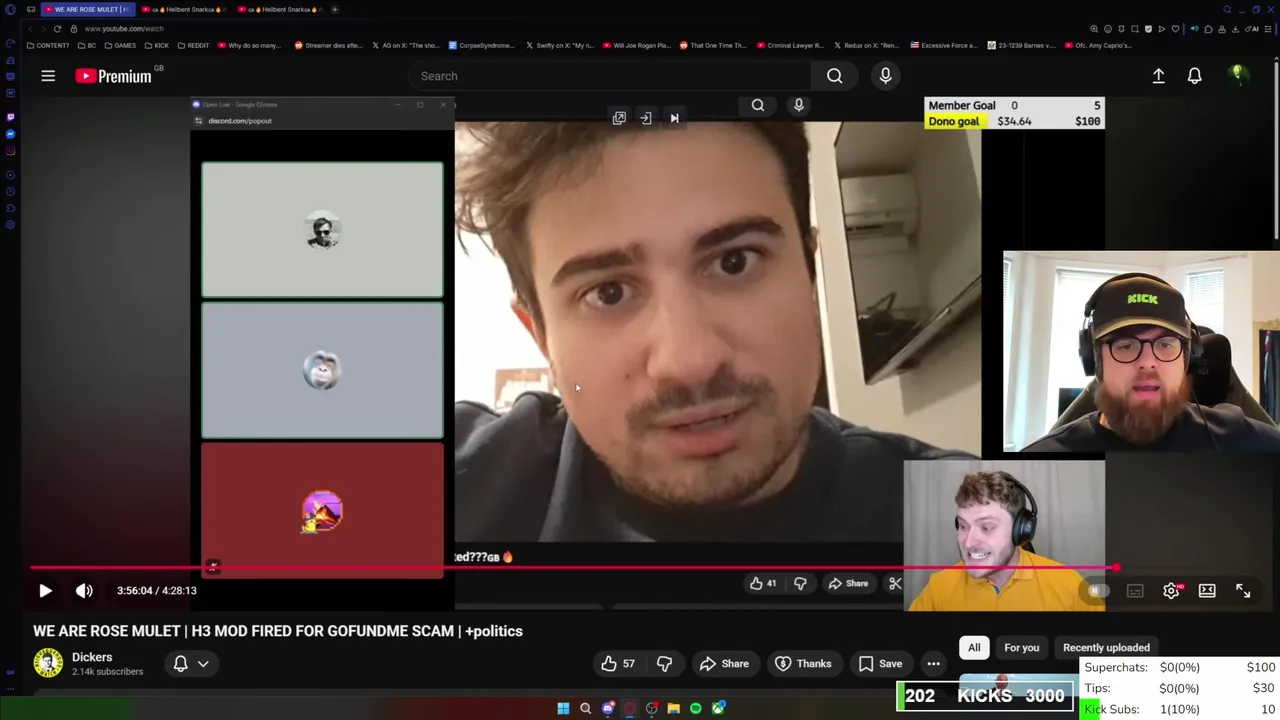Click Share in the embedded inner player
The width and height of the screenshot is (1280, 720).
point(848,584)
